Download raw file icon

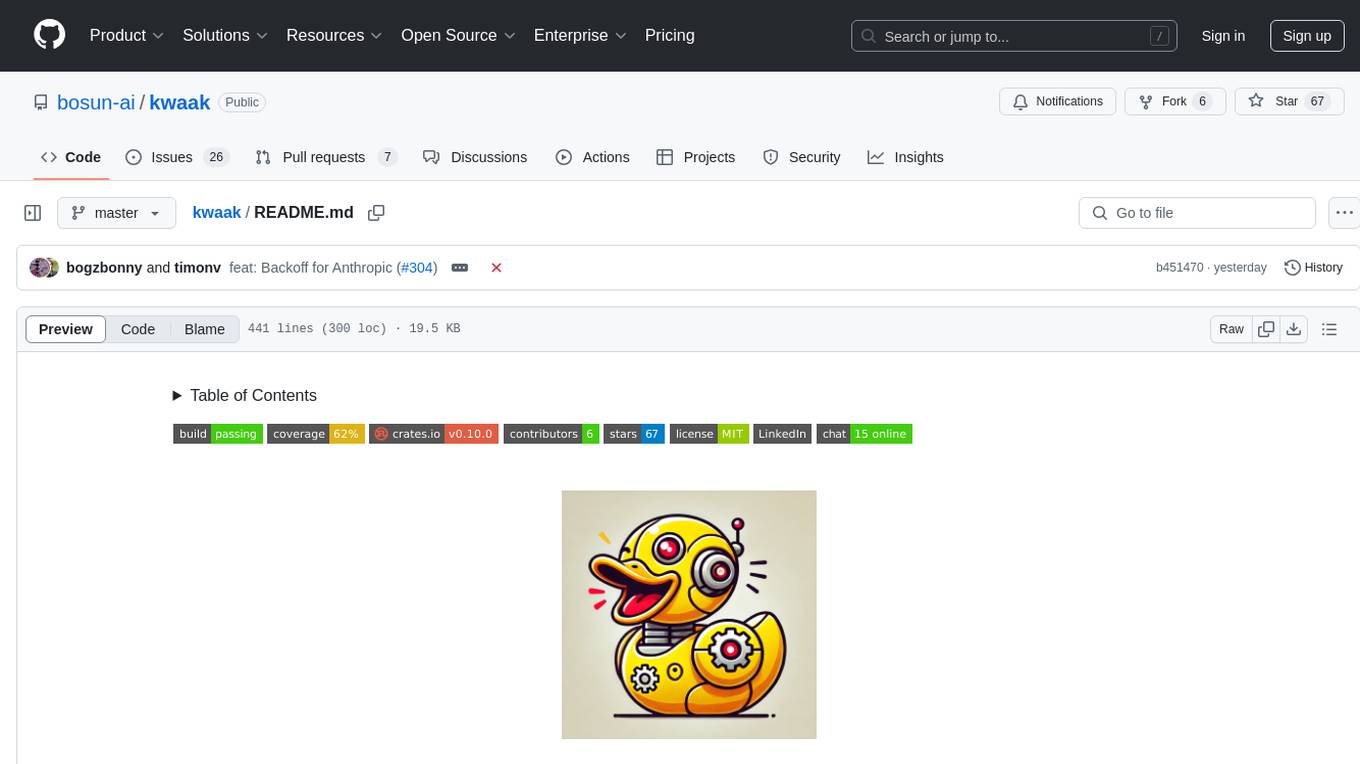[x=1294, y=329]
